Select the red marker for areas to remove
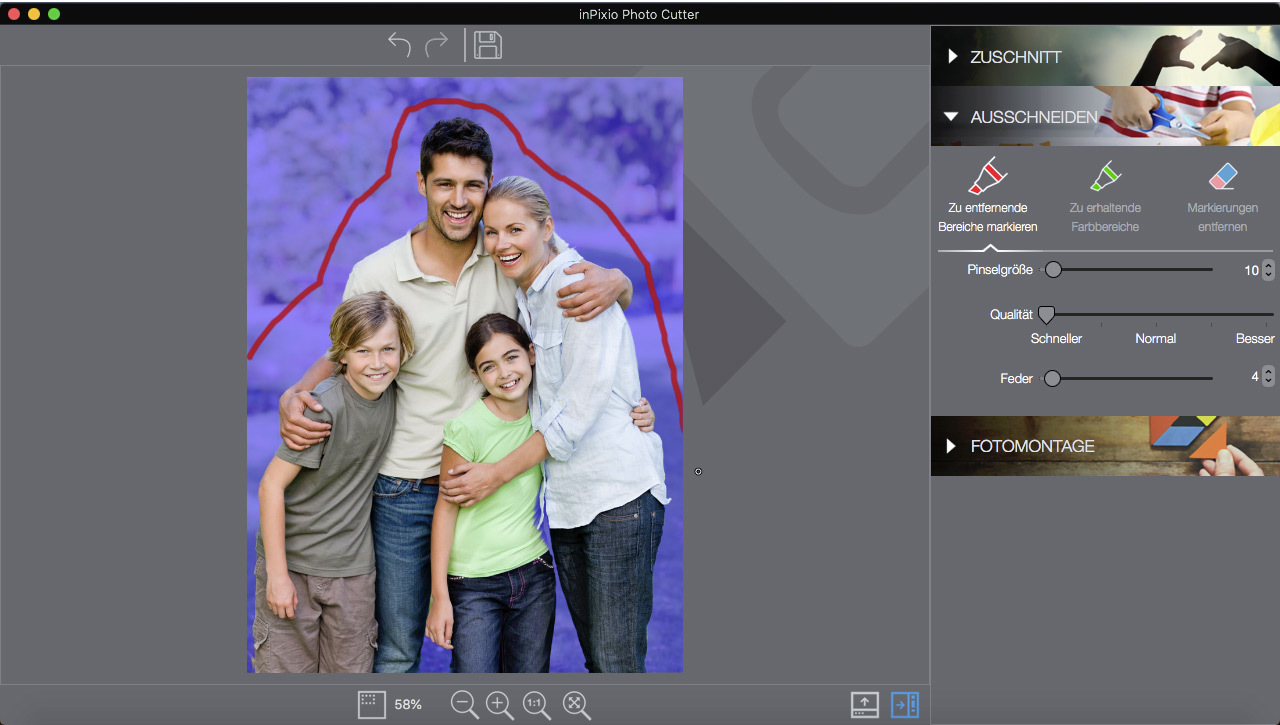Screen dimensions: 1280x725 (x=988, y=175)
